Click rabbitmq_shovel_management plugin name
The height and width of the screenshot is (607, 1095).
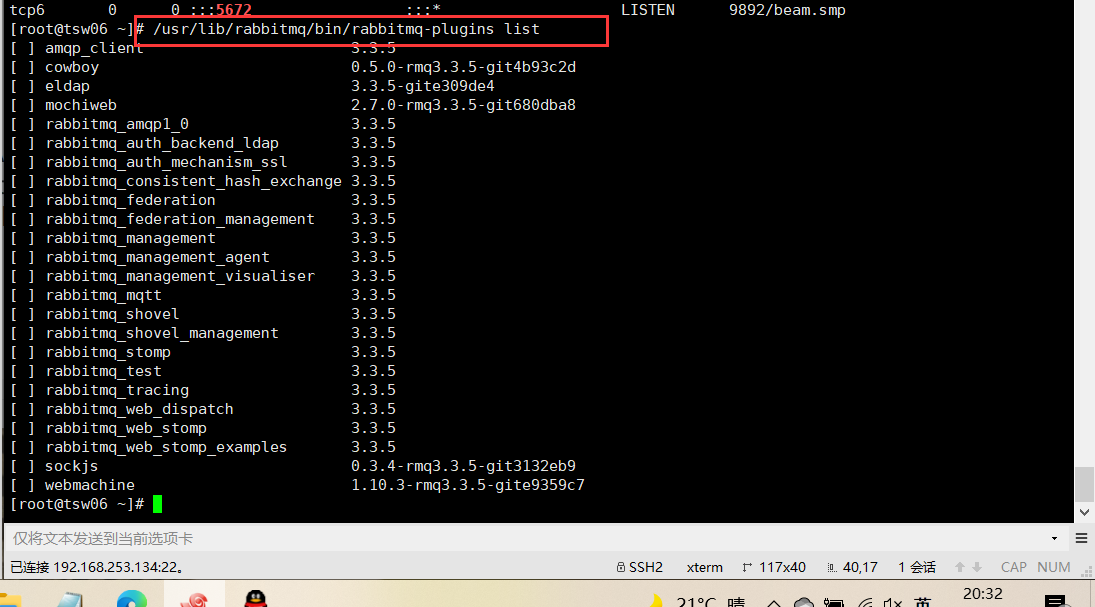[162, 333]
